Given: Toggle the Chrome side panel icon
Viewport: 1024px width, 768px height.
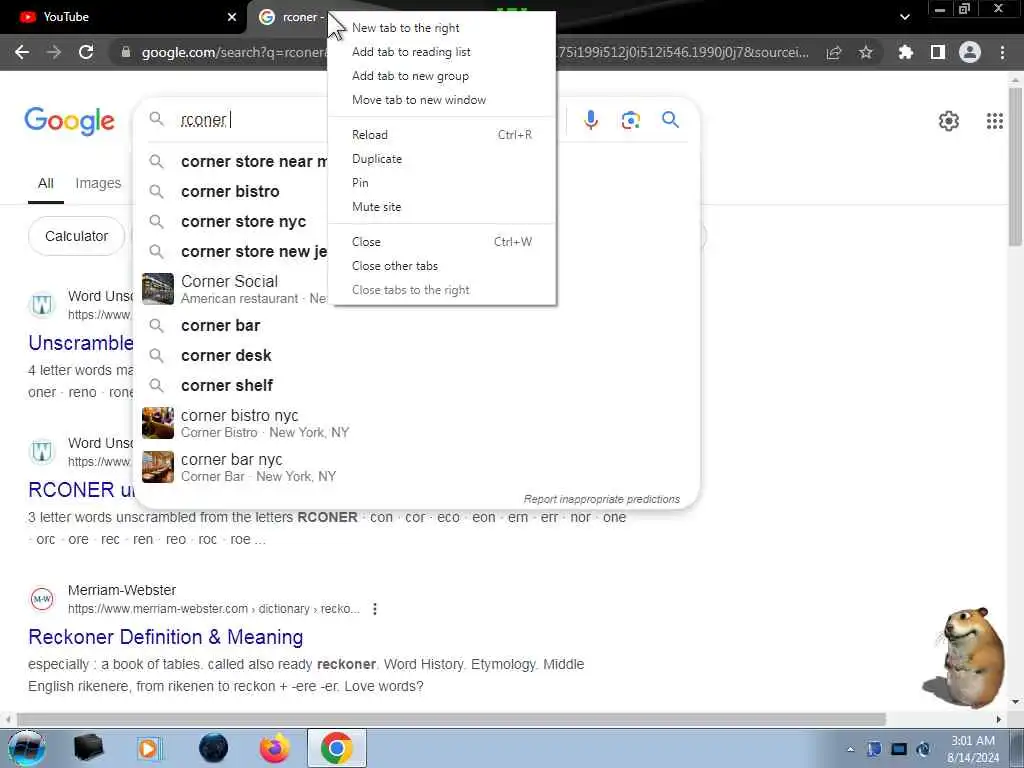Looking at the screenshot, I should 938,52.
